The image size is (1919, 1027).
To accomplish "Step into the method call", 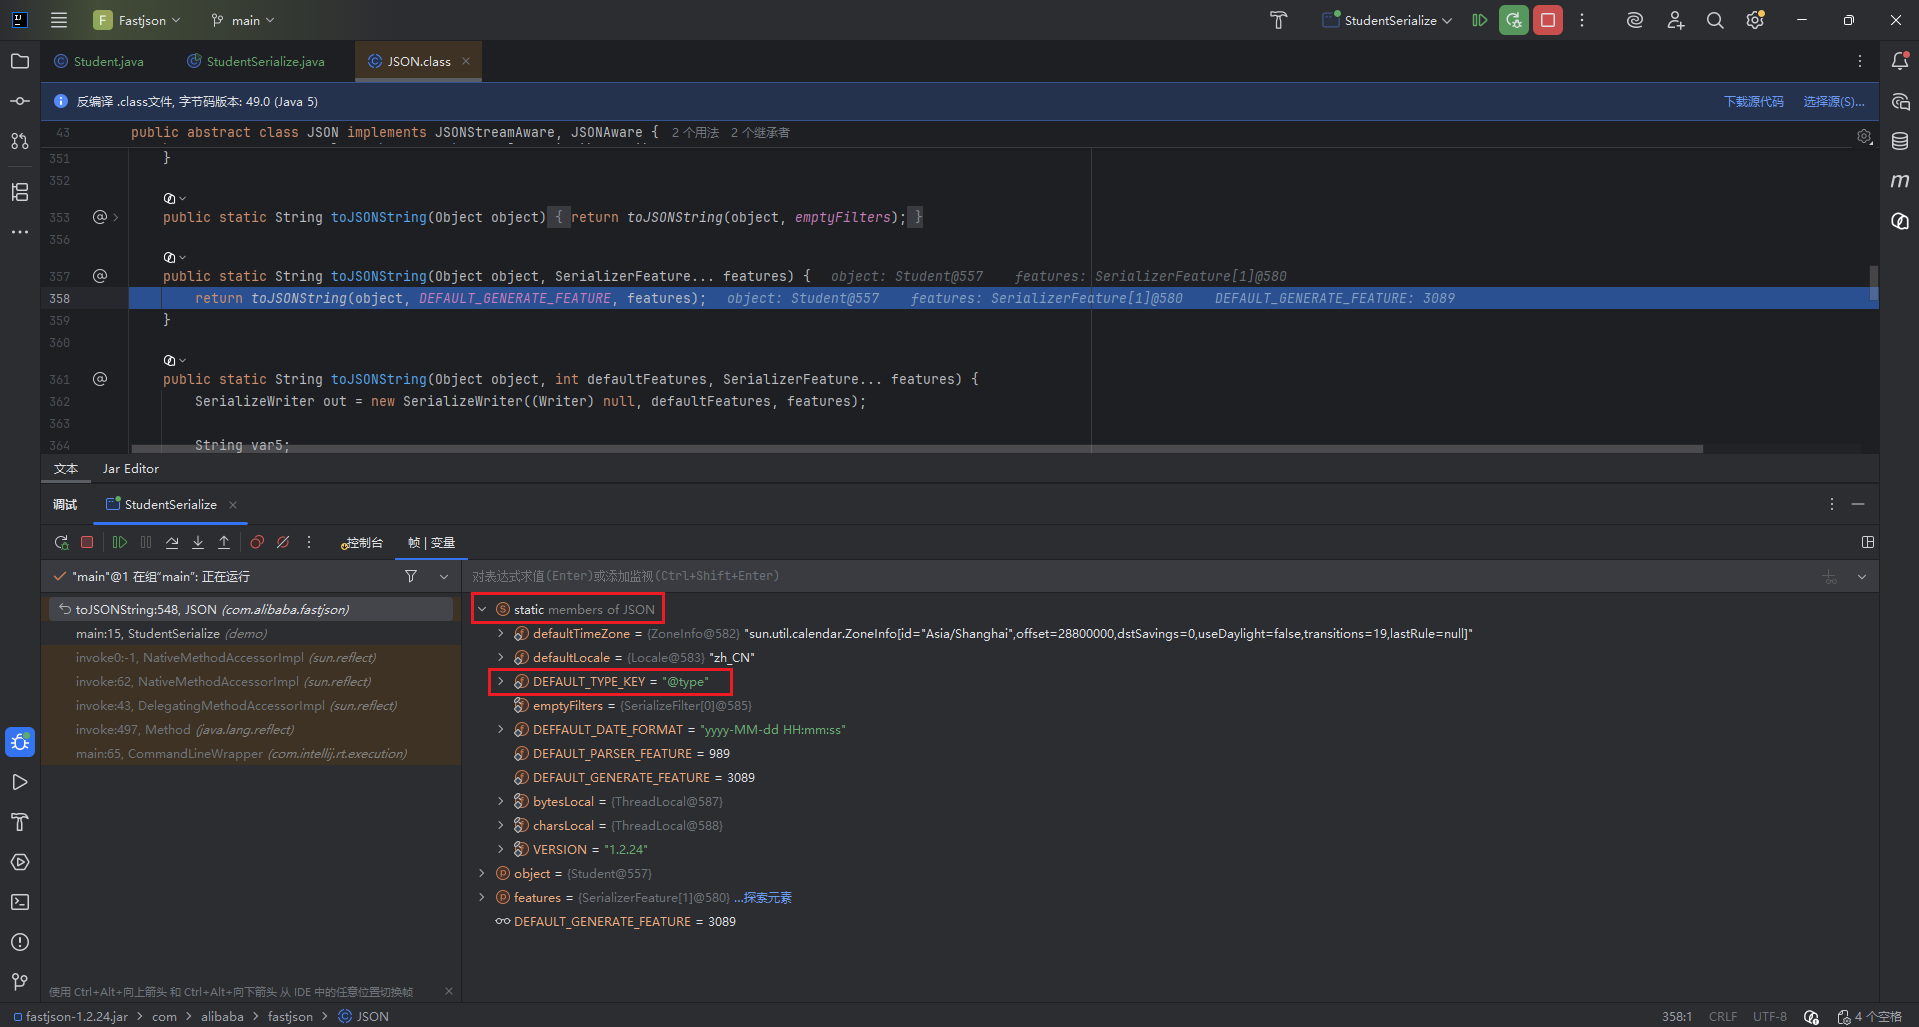I will point(198,542).
